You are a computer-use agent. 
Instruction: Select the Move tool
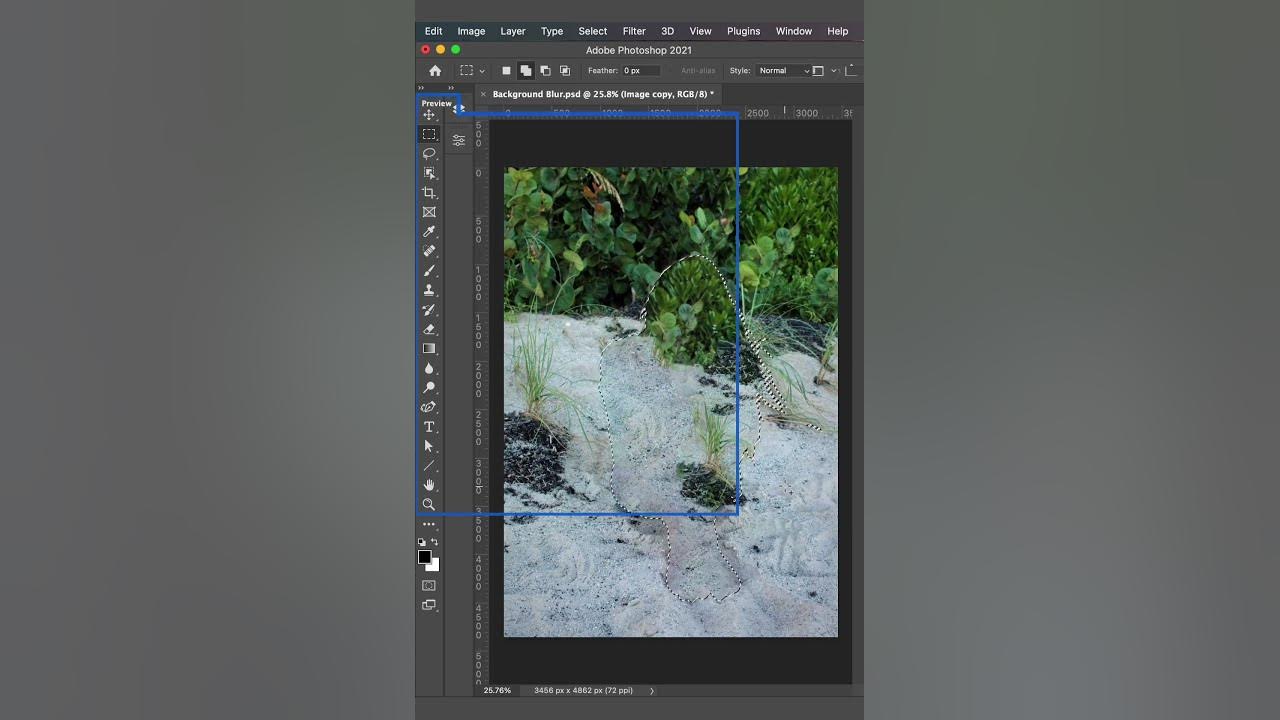click(429, 115)
